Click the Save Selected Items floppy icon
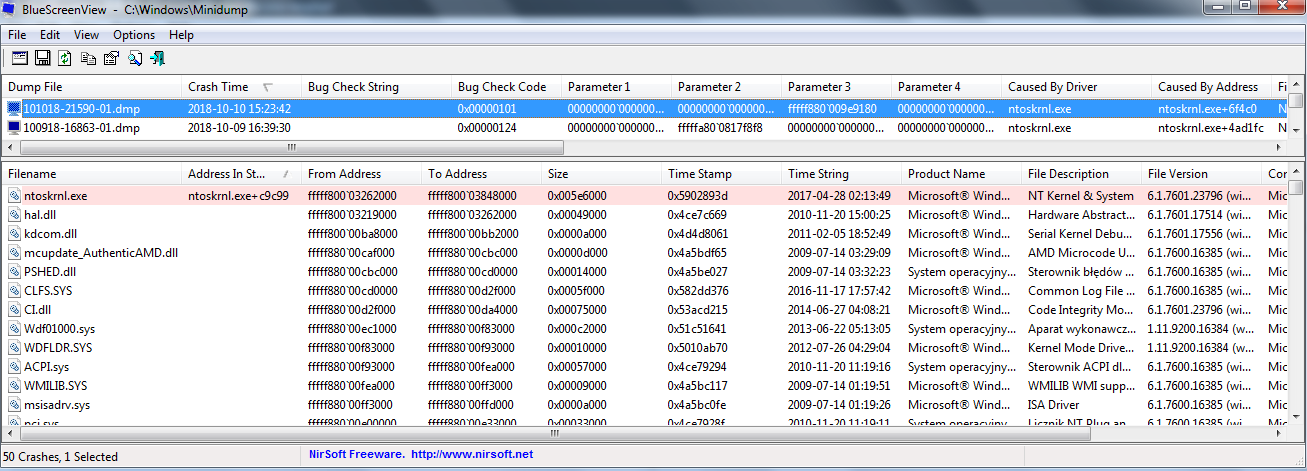This screenshot has height=471, width=1307. pyautogui.click(x=43, y=58)
